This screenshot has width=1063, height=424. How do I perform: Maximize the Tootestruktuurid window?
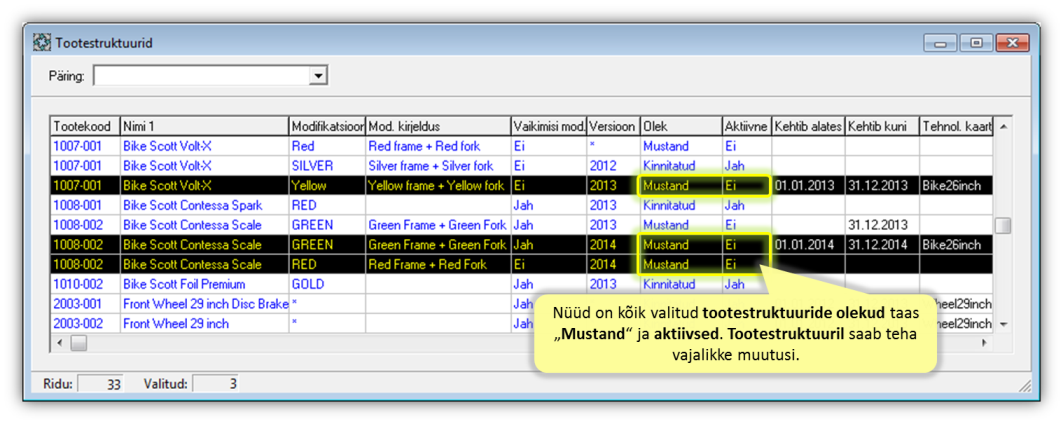pyautogui.click(x=976, y=43)
